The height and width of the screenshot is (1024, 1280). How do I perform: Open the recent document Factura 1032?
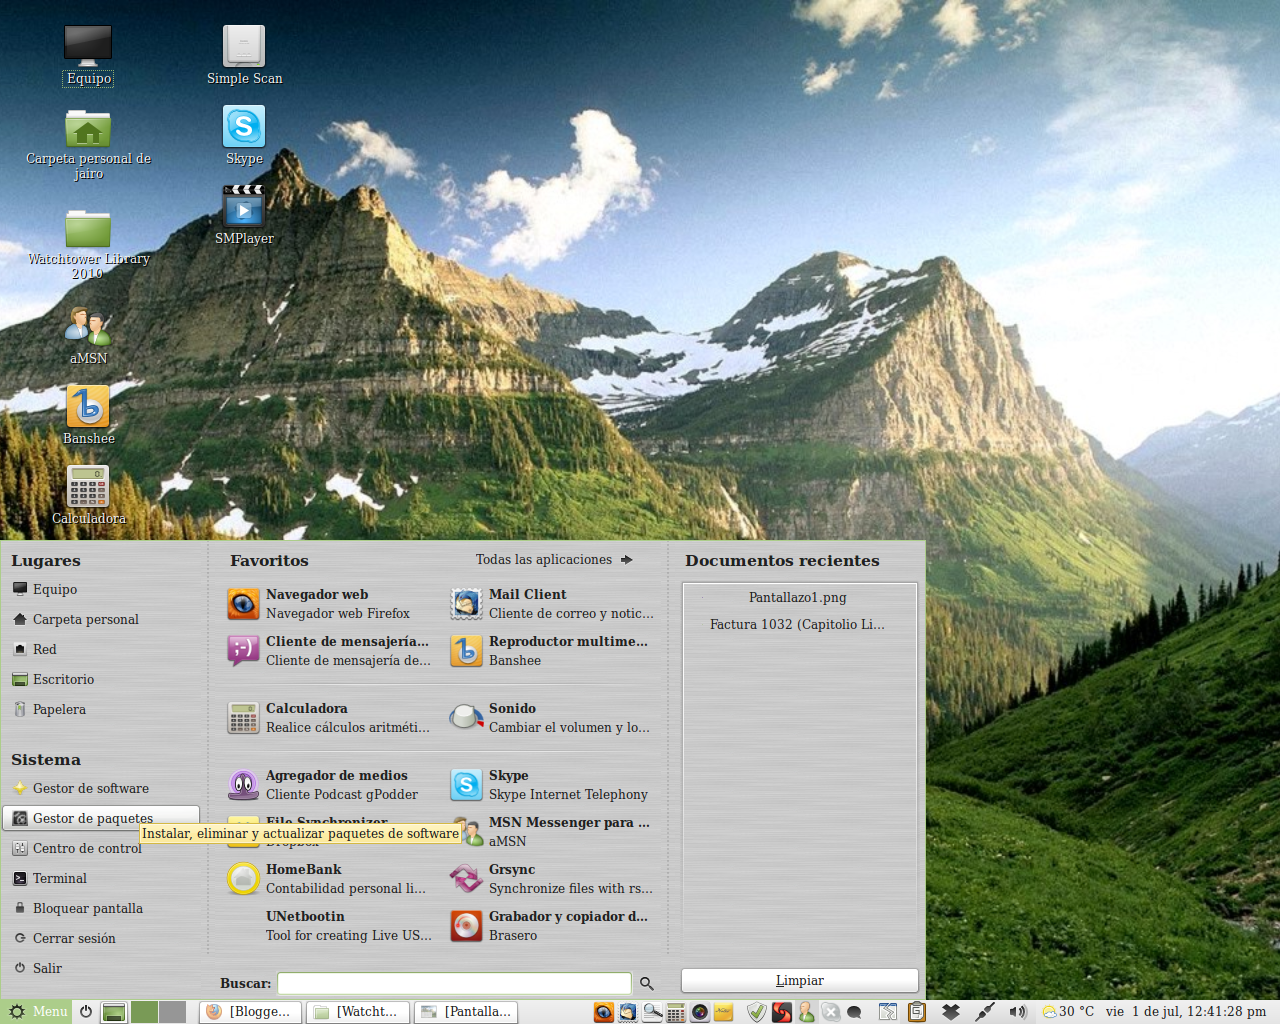pos(797,624)
